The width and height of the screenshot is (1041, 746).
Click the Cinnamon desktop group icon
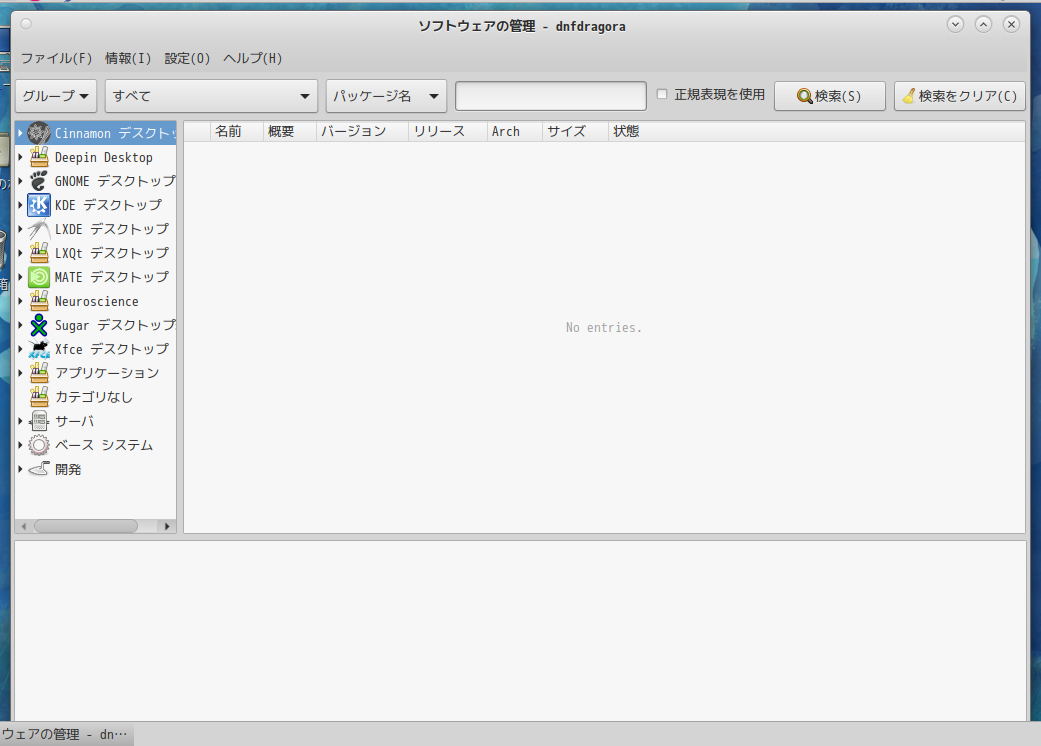(39, 133)
